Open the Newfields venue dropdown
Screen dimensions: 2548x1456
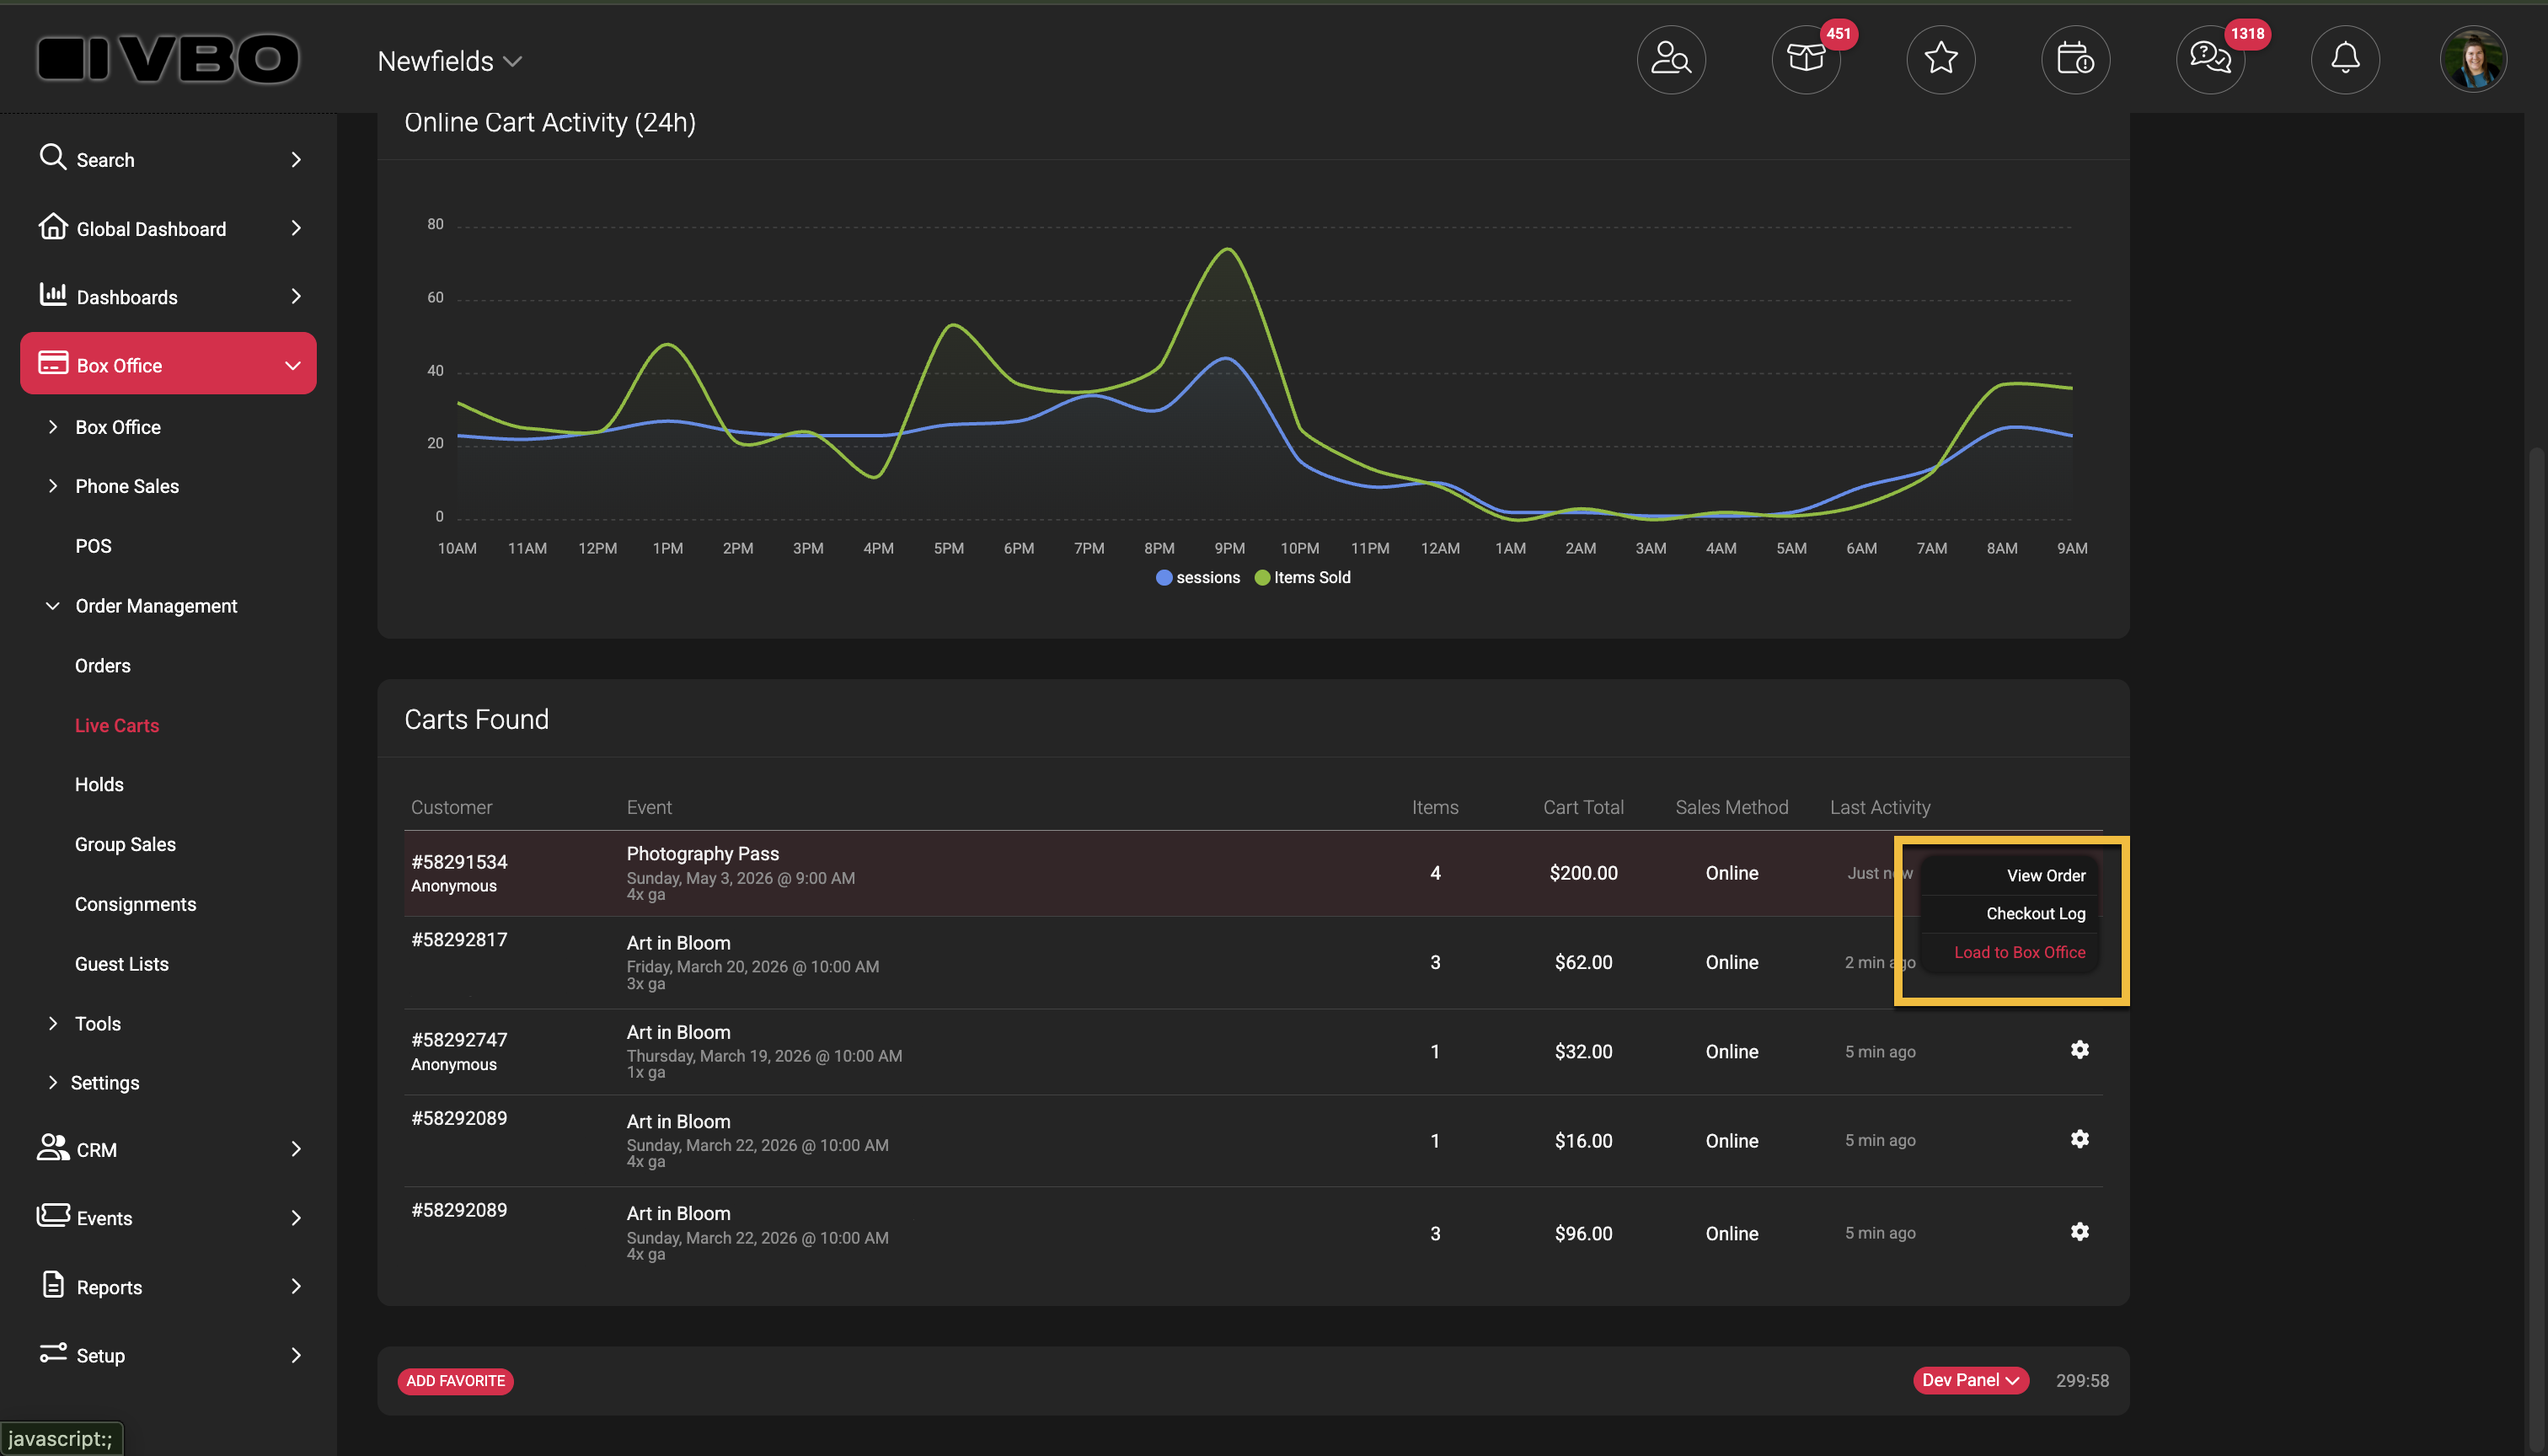(x=450, y=61)
